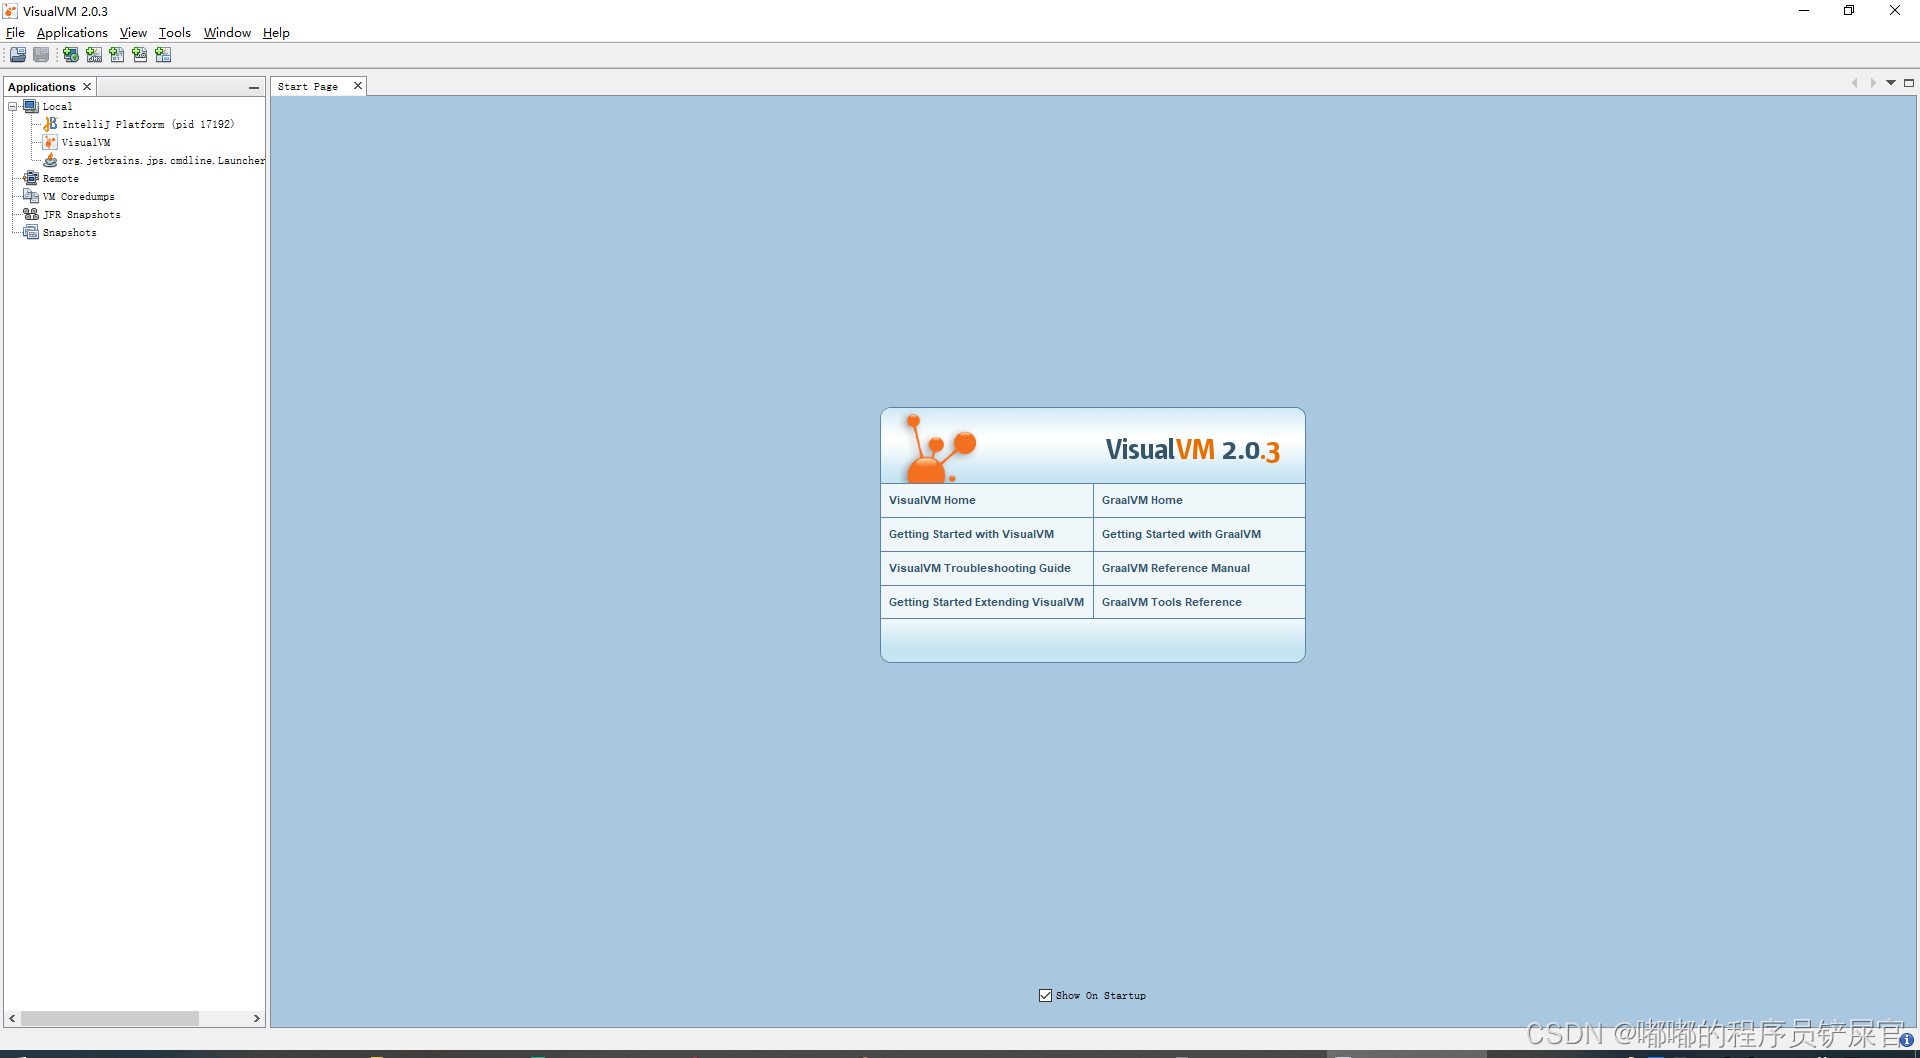Viewport: 1920px width, 1058px height.
Task: Open VisualVM Troubleshooting Guide link
Action: tap(979, 568)
